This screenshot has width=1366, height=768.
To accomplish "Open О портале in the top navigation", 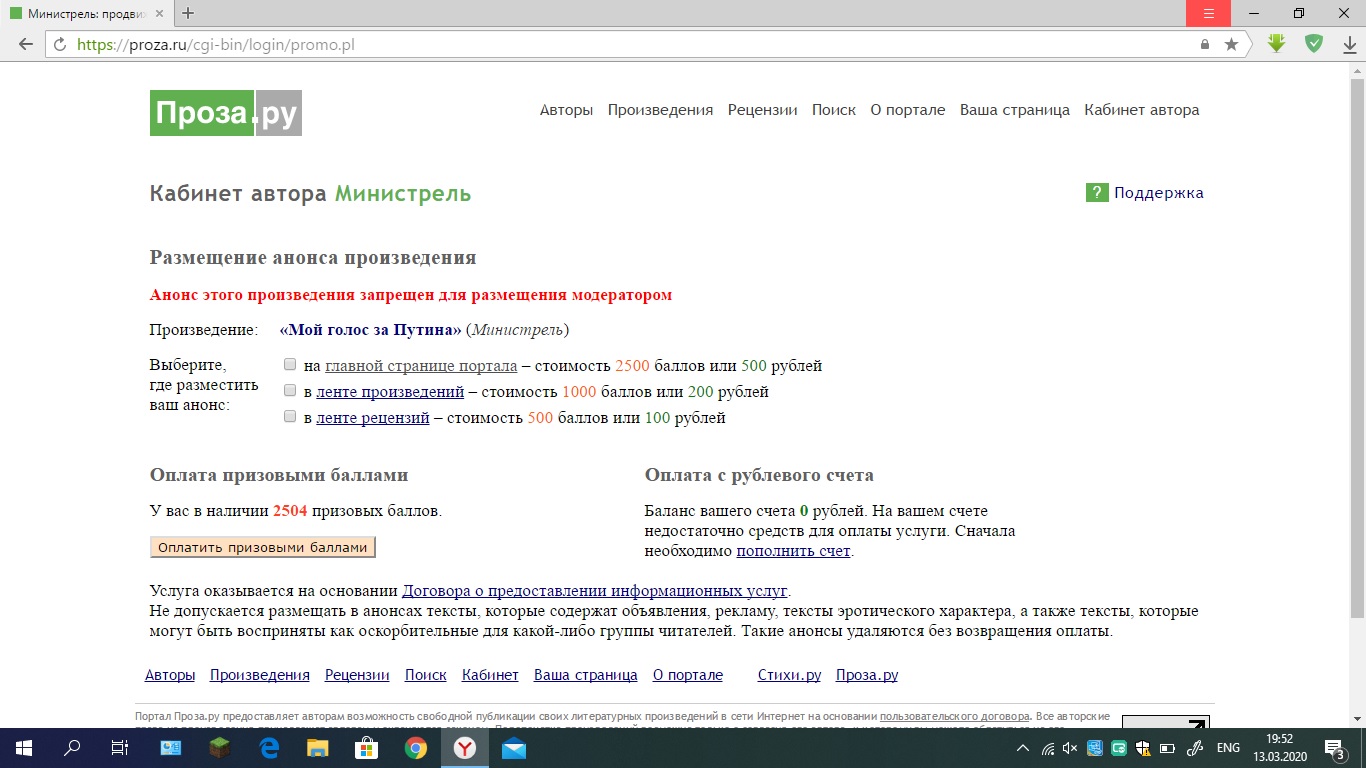I will 908,110.
